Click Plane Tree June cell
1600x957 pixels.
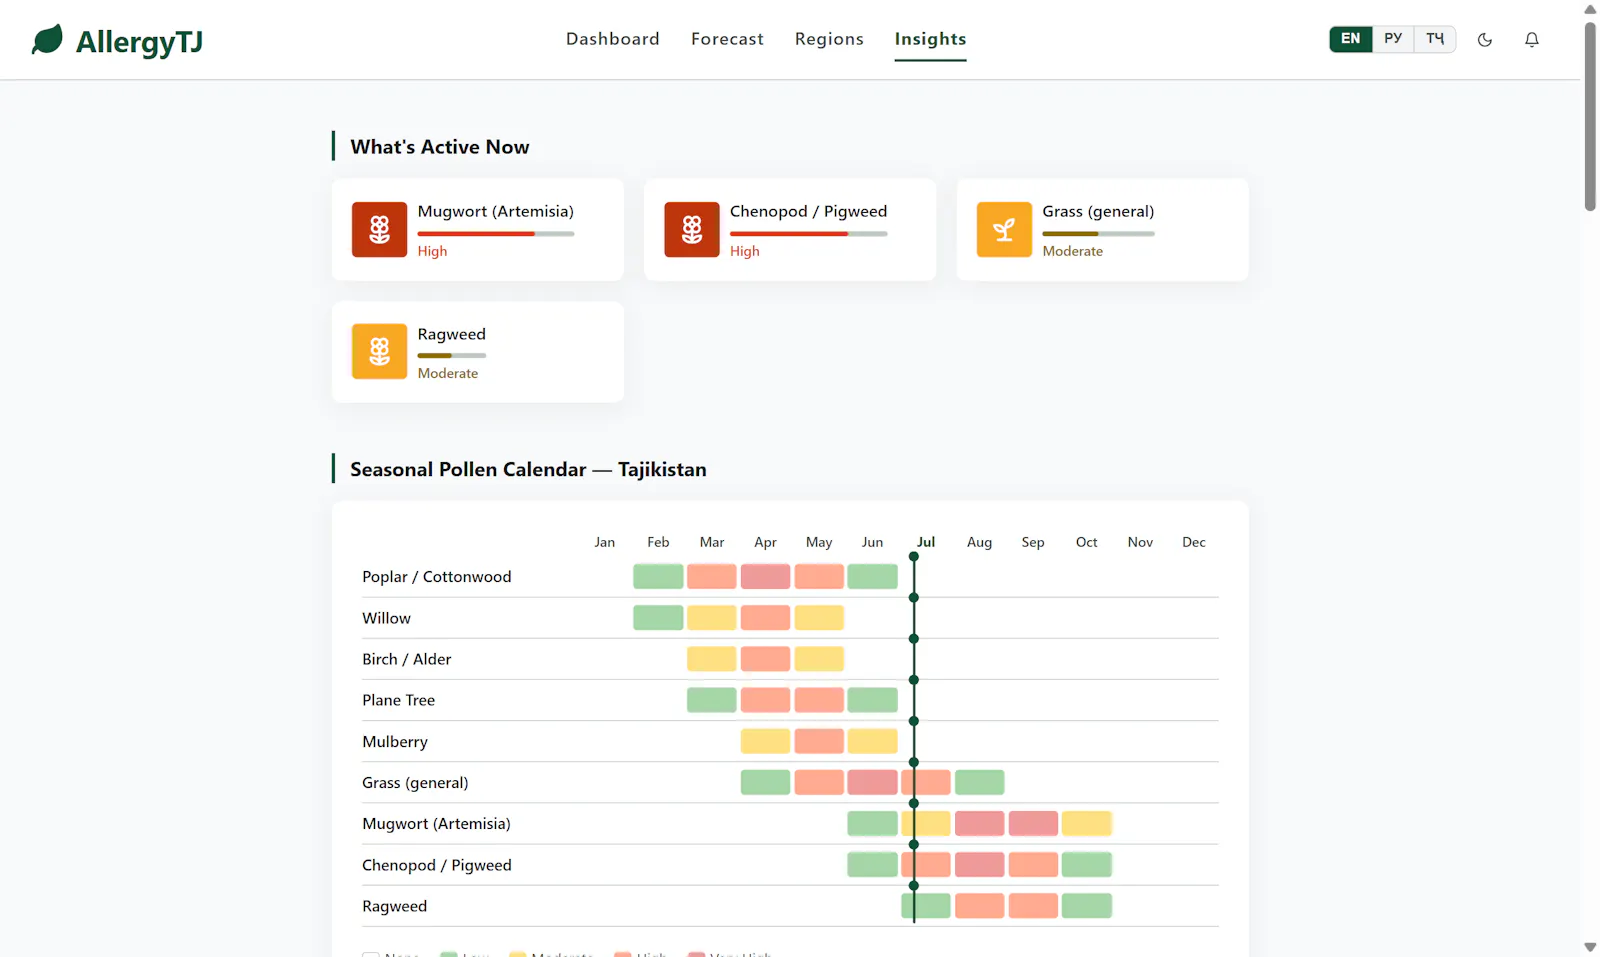click(x=872, y=700)
